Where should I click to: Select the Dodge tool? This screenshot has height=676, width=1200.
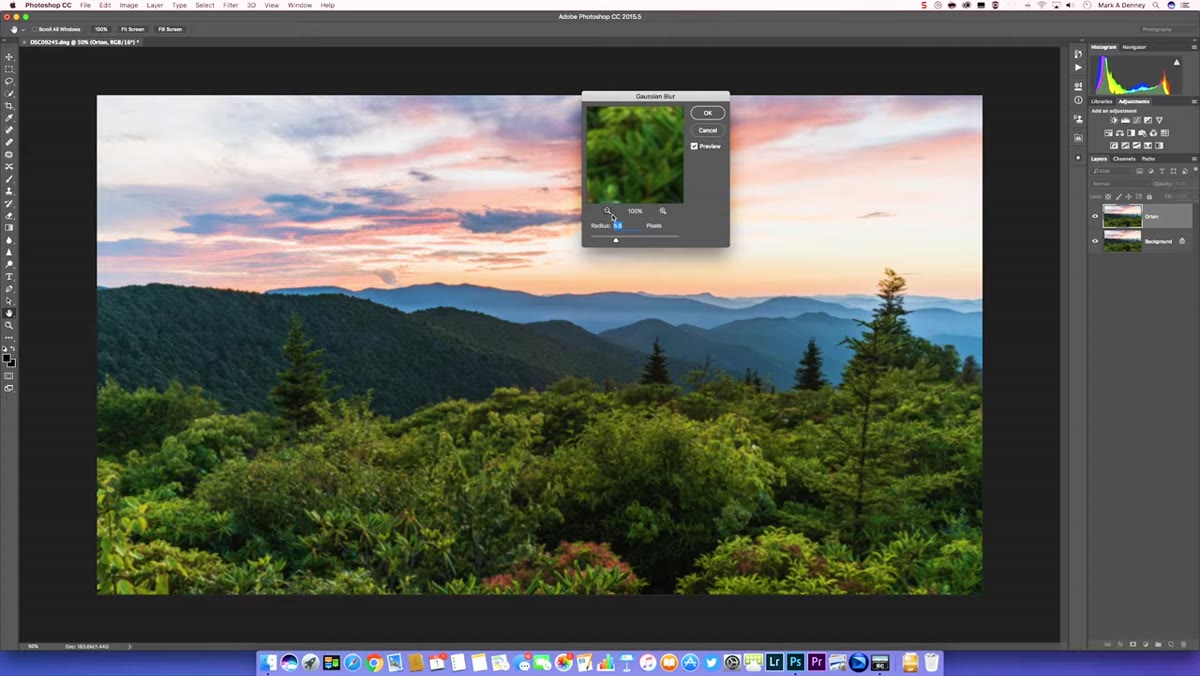point(10,263)
